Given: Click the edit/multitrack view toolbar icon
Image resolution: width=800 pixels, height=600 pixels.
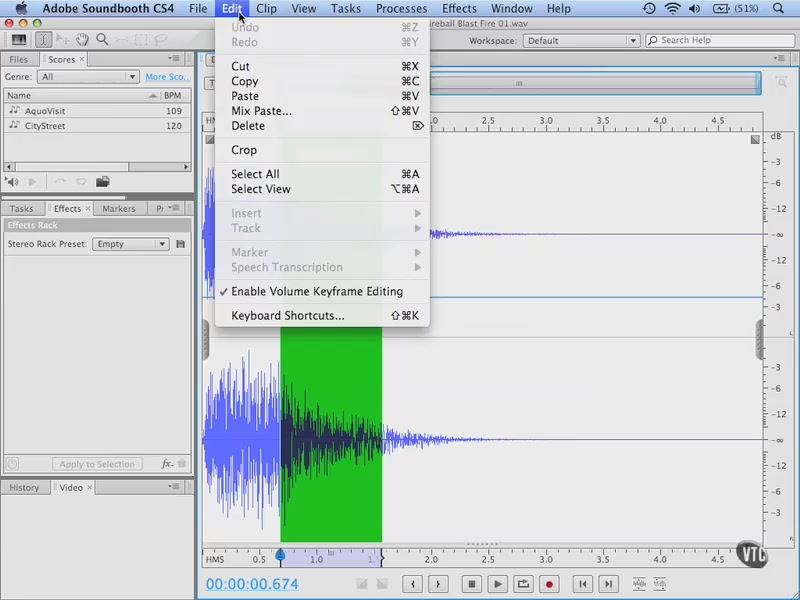Looking at the screenshot, I should [x=19, y=40].
